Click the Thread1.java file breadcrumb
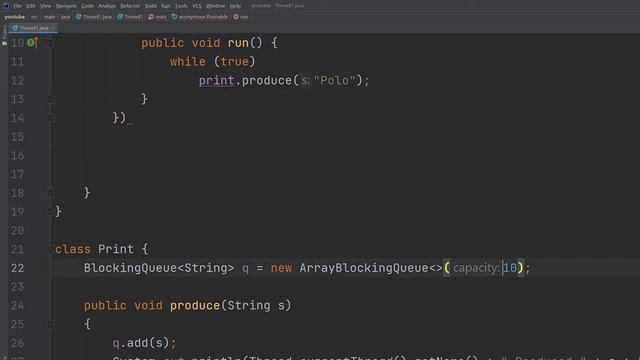The image size is (640, 360). tap(94, 17)
